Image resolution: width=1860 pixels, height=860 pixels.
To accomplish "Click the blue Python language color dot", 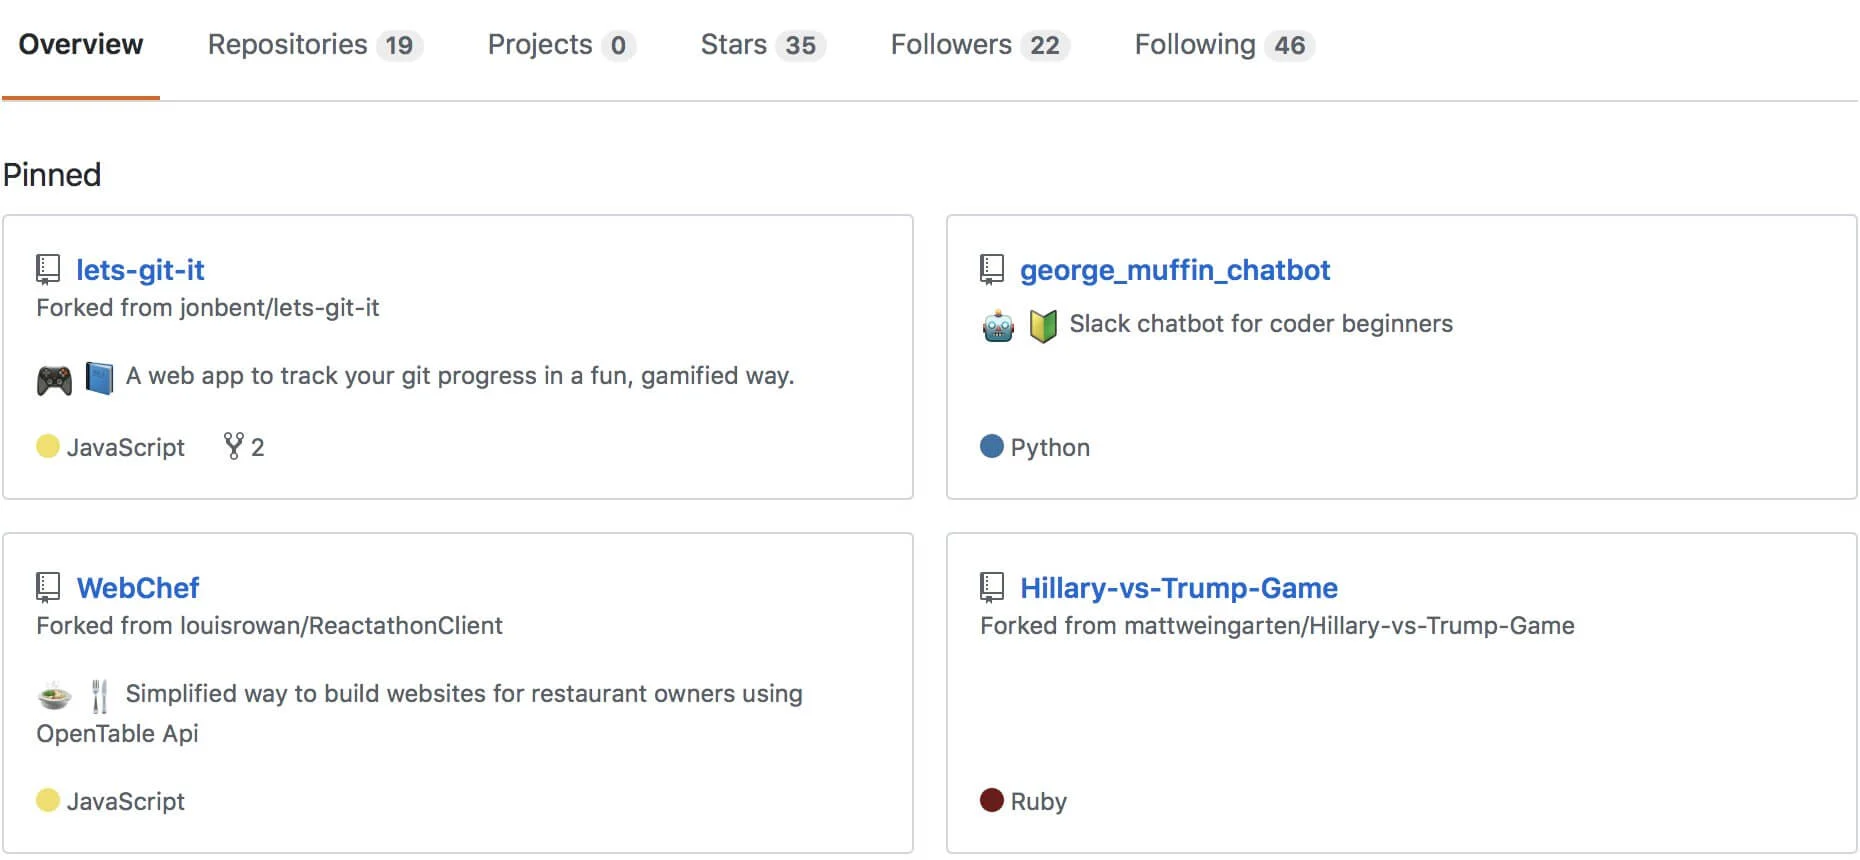I will [x=992, y=446].
